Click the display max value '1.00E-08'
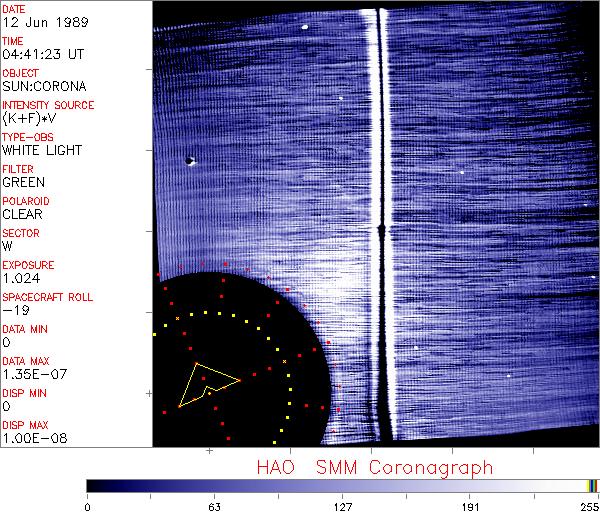Screen dimensions: 600x512 (x=34, y=438)
